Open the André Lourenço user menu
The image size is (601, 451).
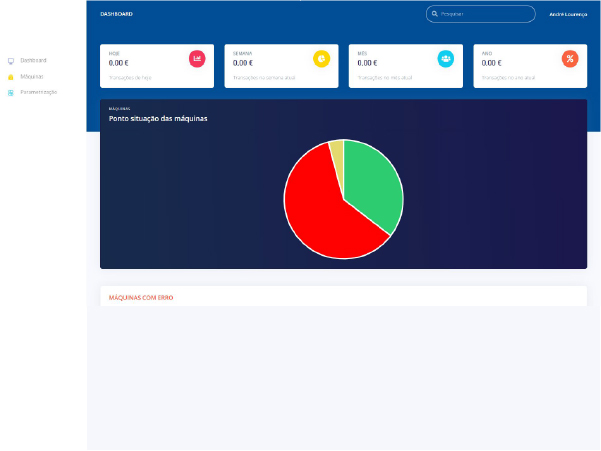click(x=570, y=14)
